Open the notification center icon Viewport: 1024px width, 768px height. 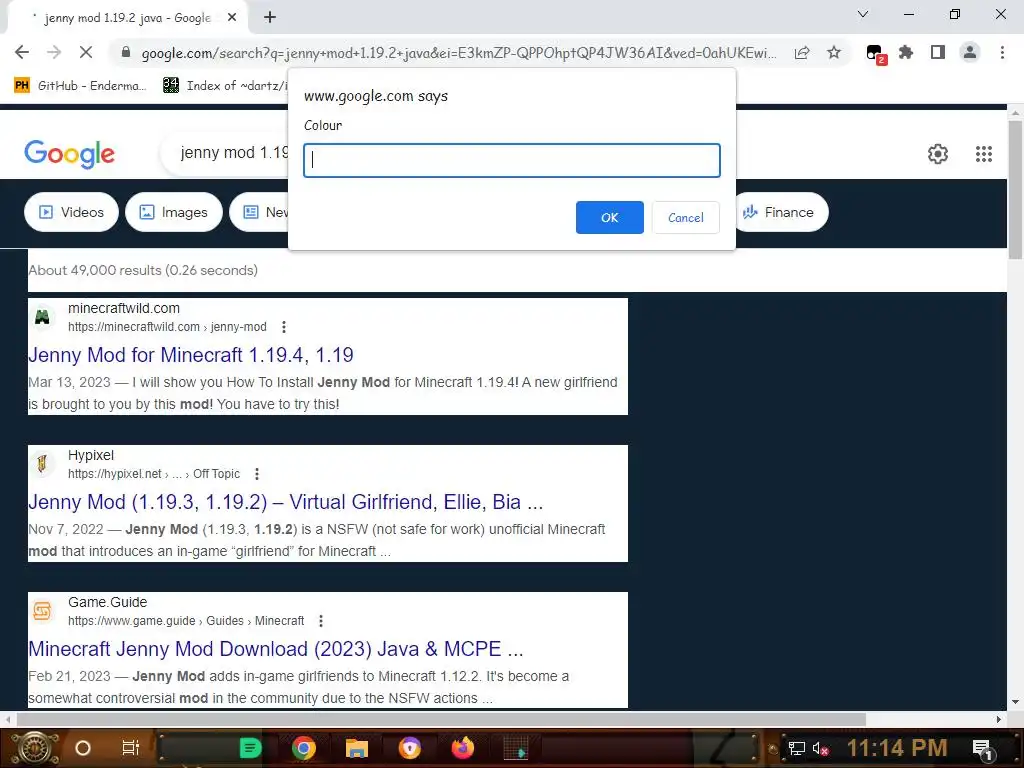[983, 749]
